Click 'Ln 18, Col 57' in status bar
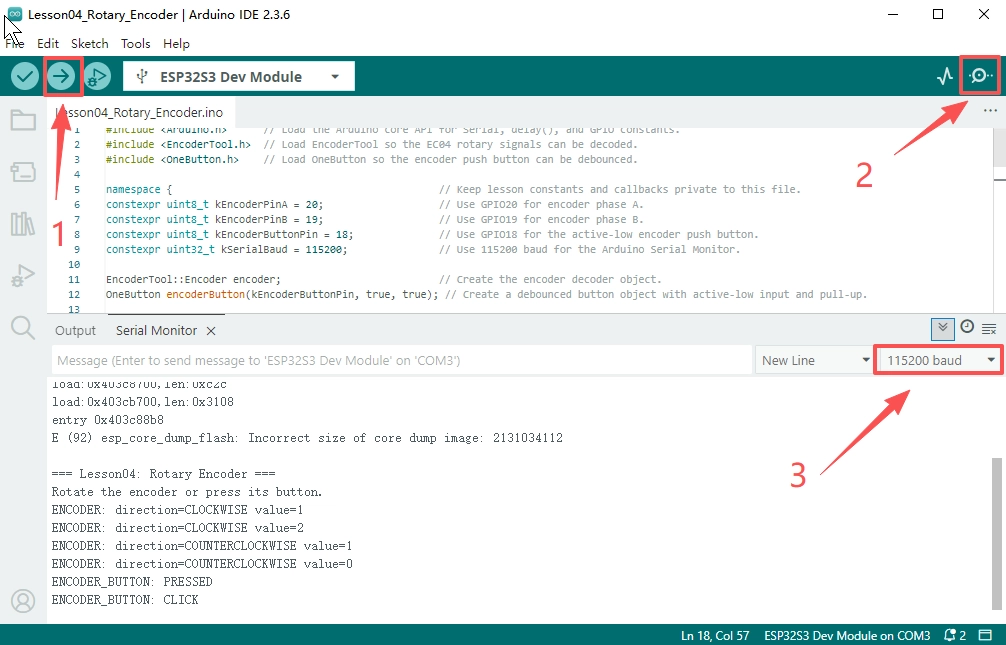The height and width of the screenshot is (645, 1006). 715,635
